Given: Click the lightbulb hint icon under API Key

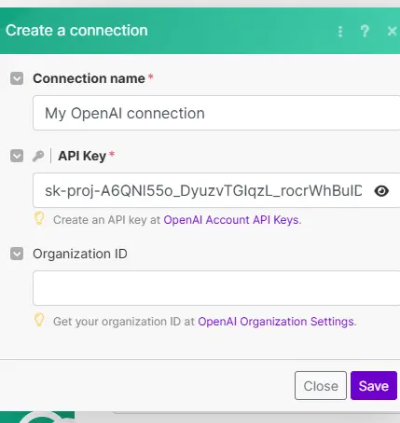Looking at the screenshot, I should tap(39, 218).
